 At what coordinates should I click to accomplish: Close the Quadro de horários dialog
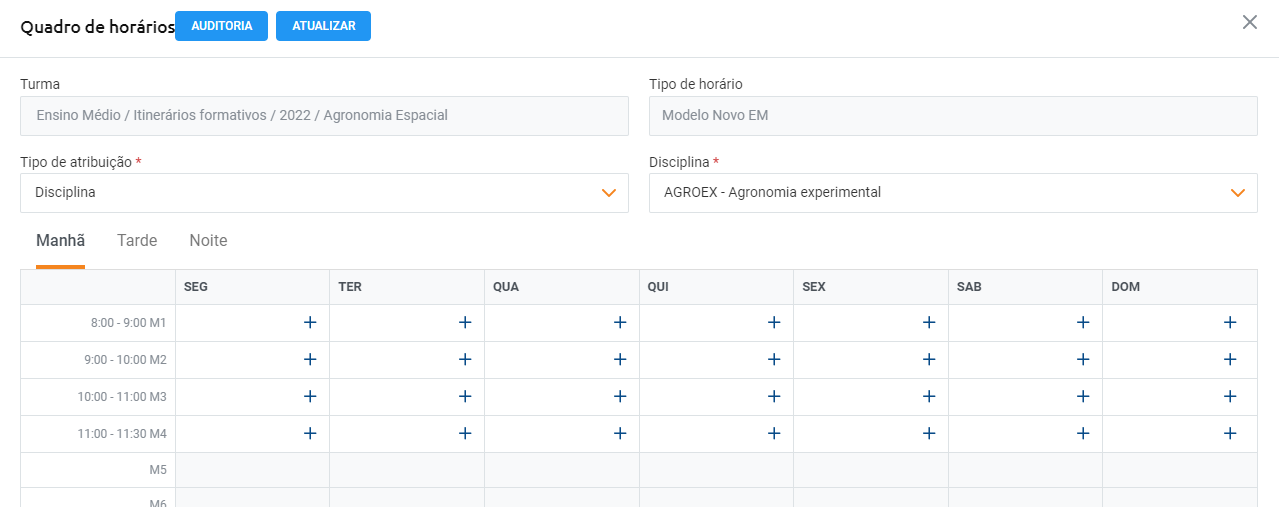[1249, 22]
